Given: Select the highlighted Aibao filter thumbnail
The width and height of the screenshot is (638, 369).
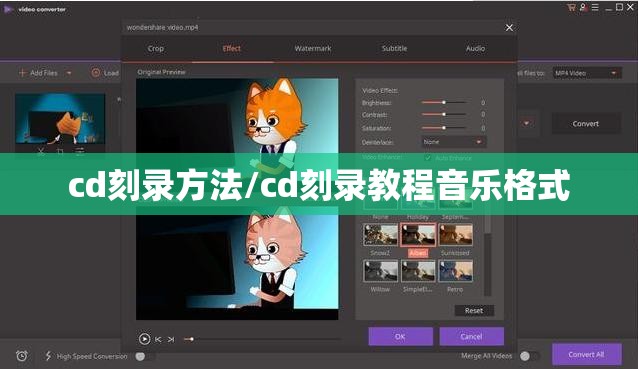Looking at the screenshot, I should point(418,235).
